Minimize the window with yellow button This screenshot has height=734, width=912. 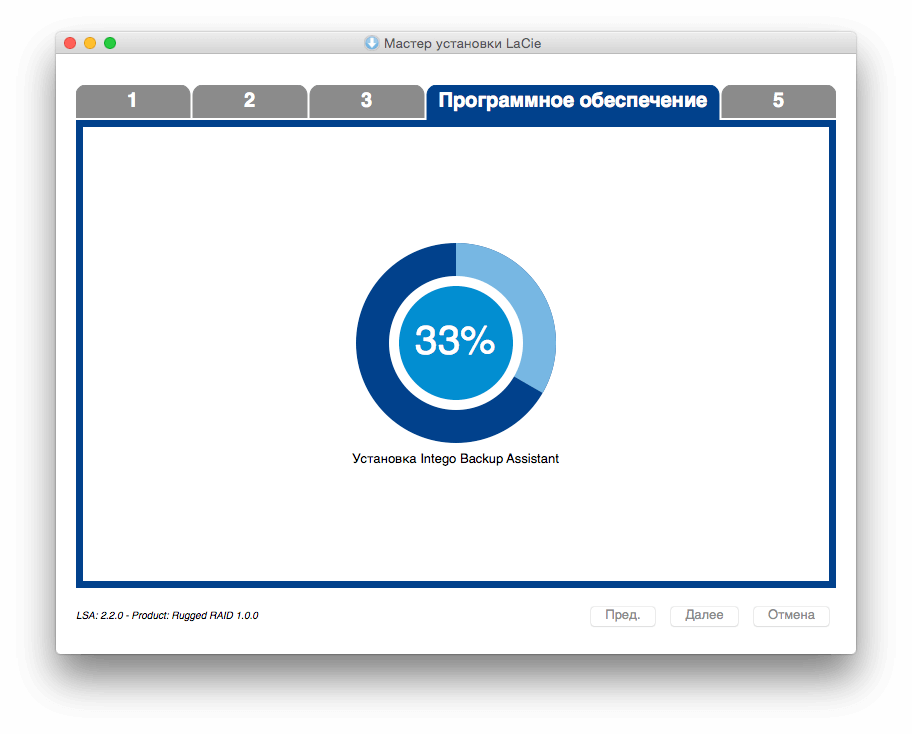pyautogui.click(x=90, y=43)
